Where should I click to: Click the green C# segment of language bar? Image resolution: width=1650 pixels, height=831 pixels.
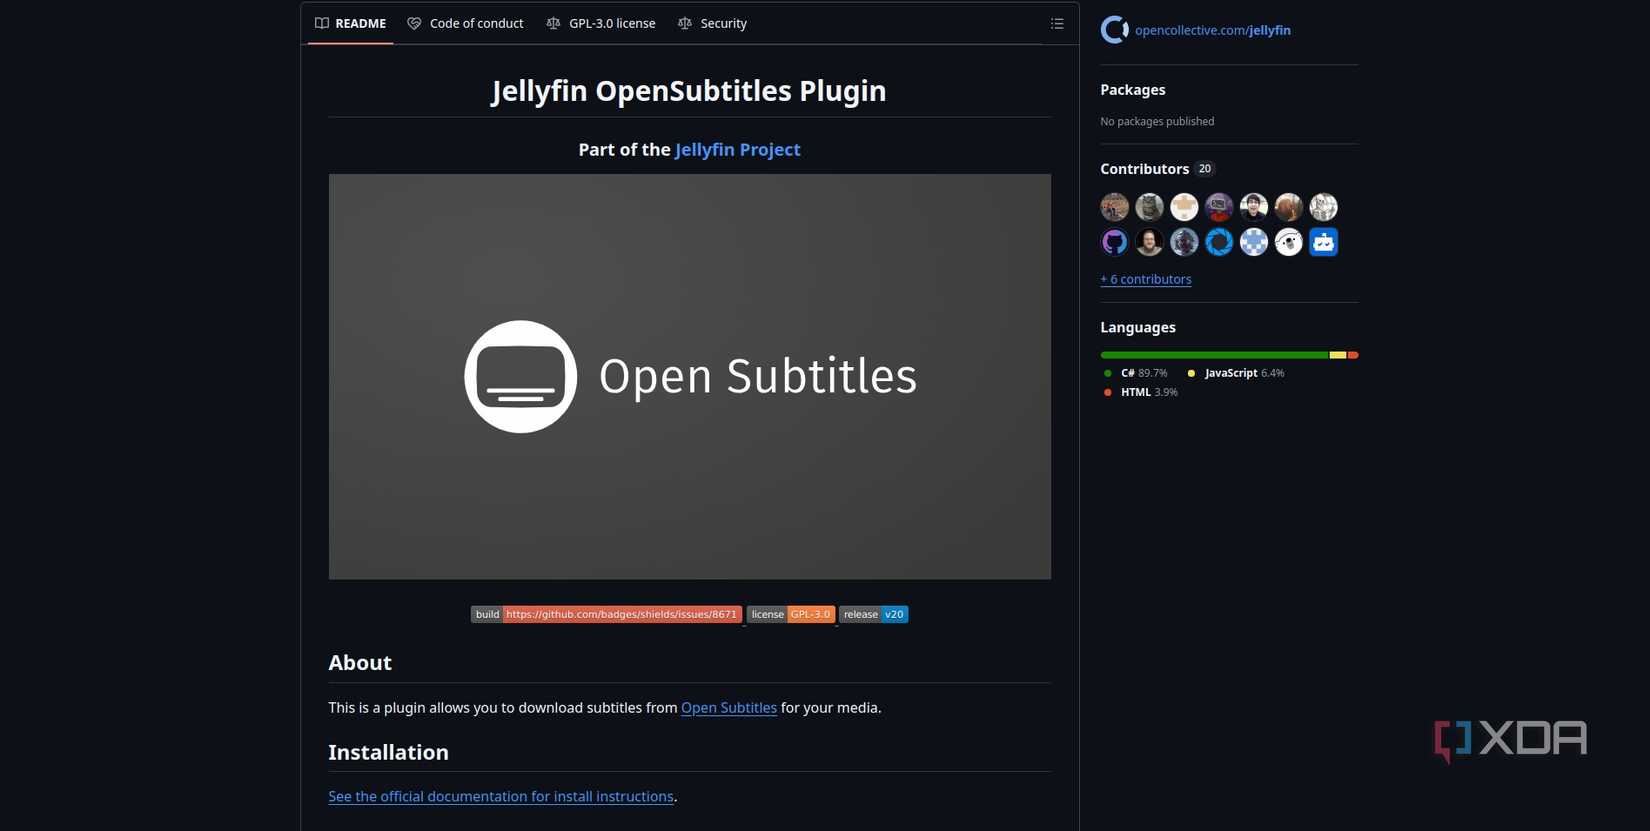pos(1215,355)
